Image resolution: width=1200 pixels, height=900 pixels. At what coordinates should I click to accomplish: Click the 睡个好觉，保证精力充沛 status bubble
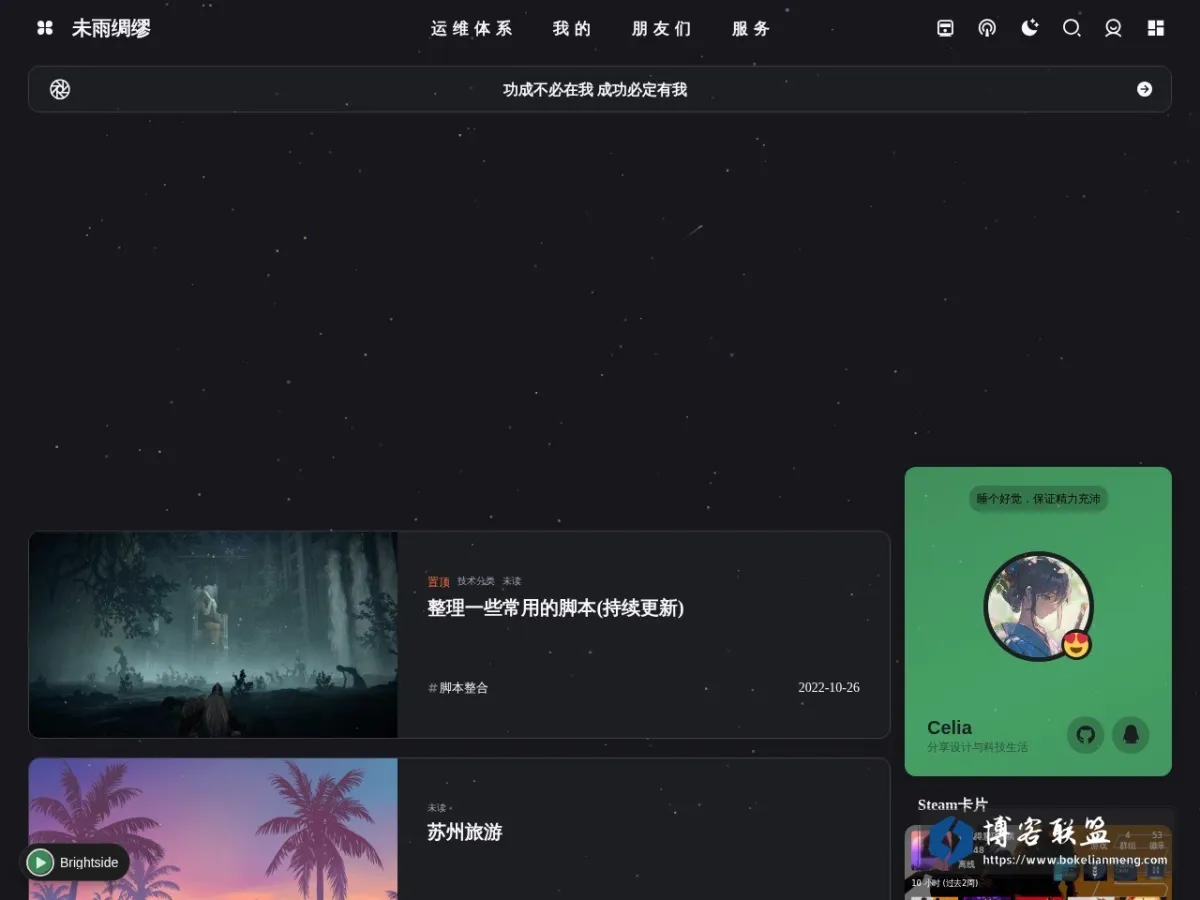[x=1038, y=498]
